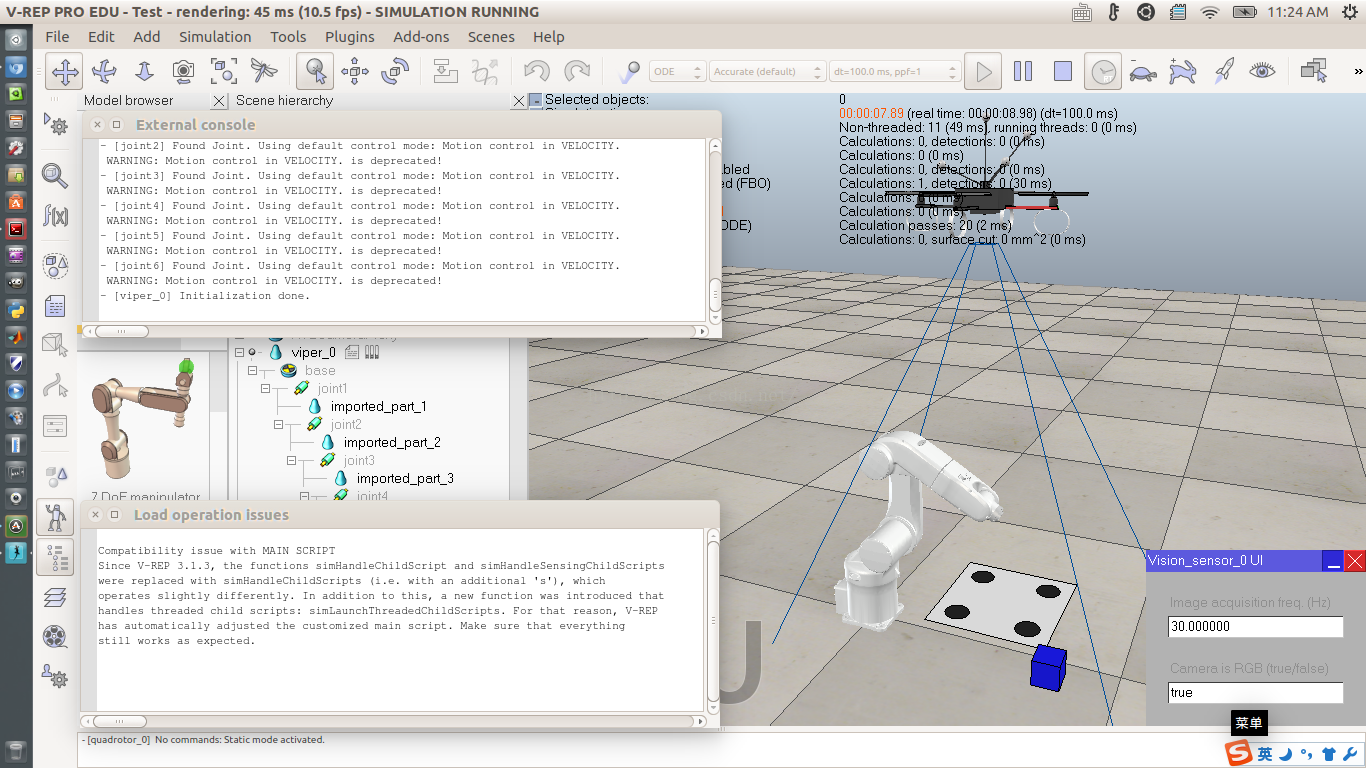Open the viper_0 script icon
The height and width of the screenshot is (768, 1366).
(x=352, y=352)
